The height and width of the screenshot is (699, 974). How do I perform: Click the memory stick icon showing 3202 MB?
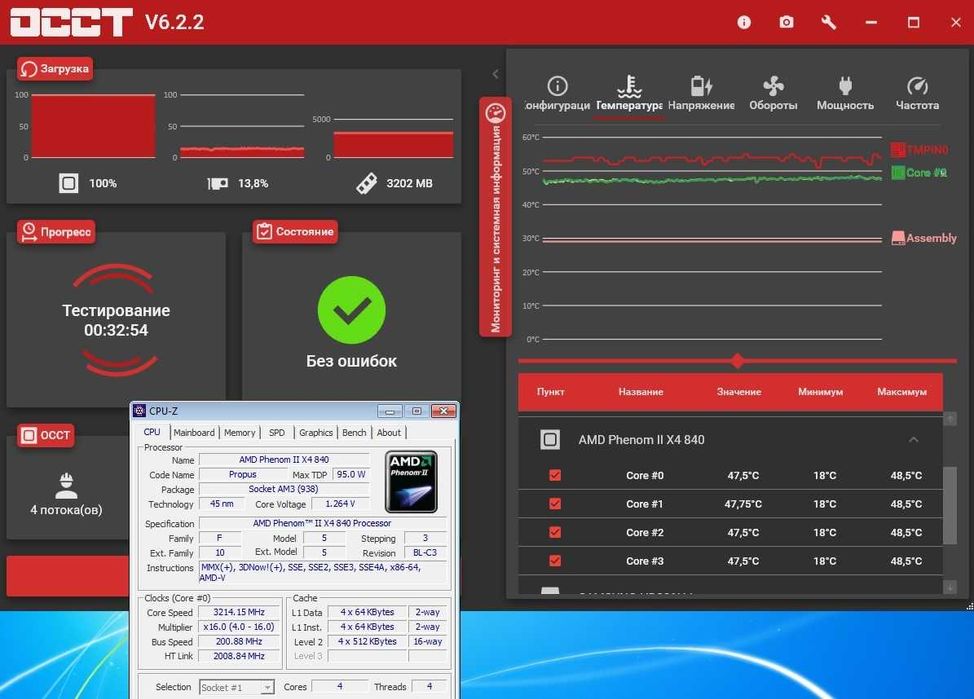coord(366,183)
